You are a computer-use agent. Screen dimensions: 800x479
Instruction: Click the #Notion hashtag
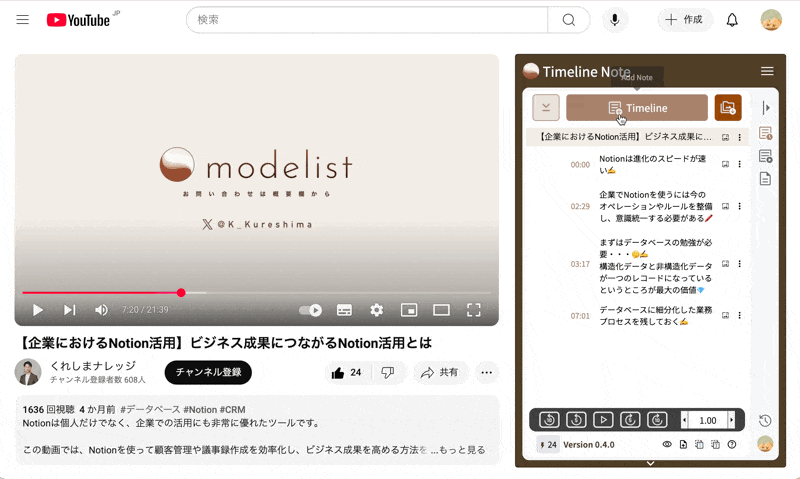point(200,410)
